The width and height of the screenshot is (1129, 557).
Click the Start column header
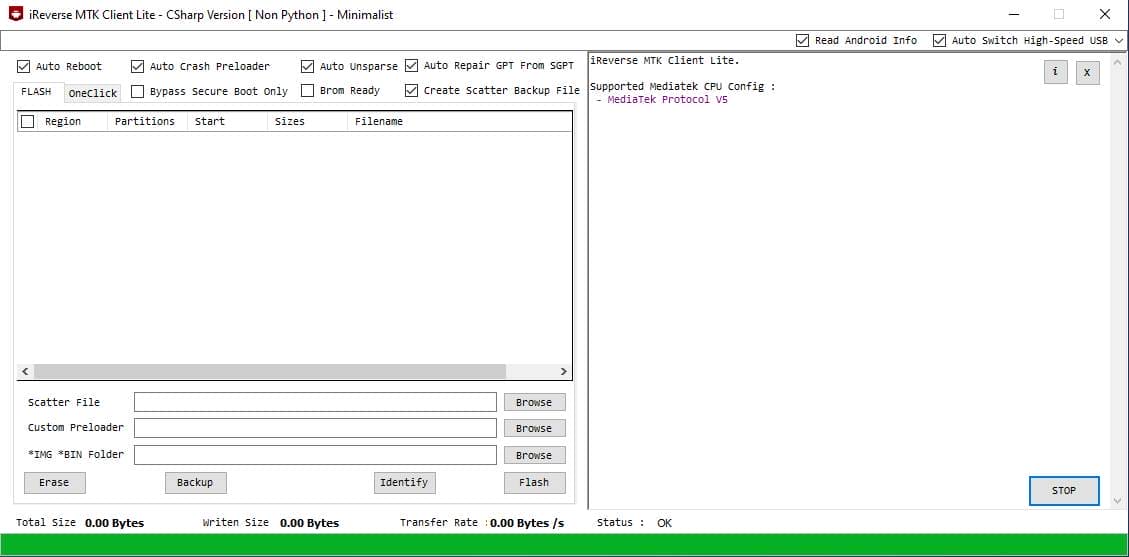(227, 122)
